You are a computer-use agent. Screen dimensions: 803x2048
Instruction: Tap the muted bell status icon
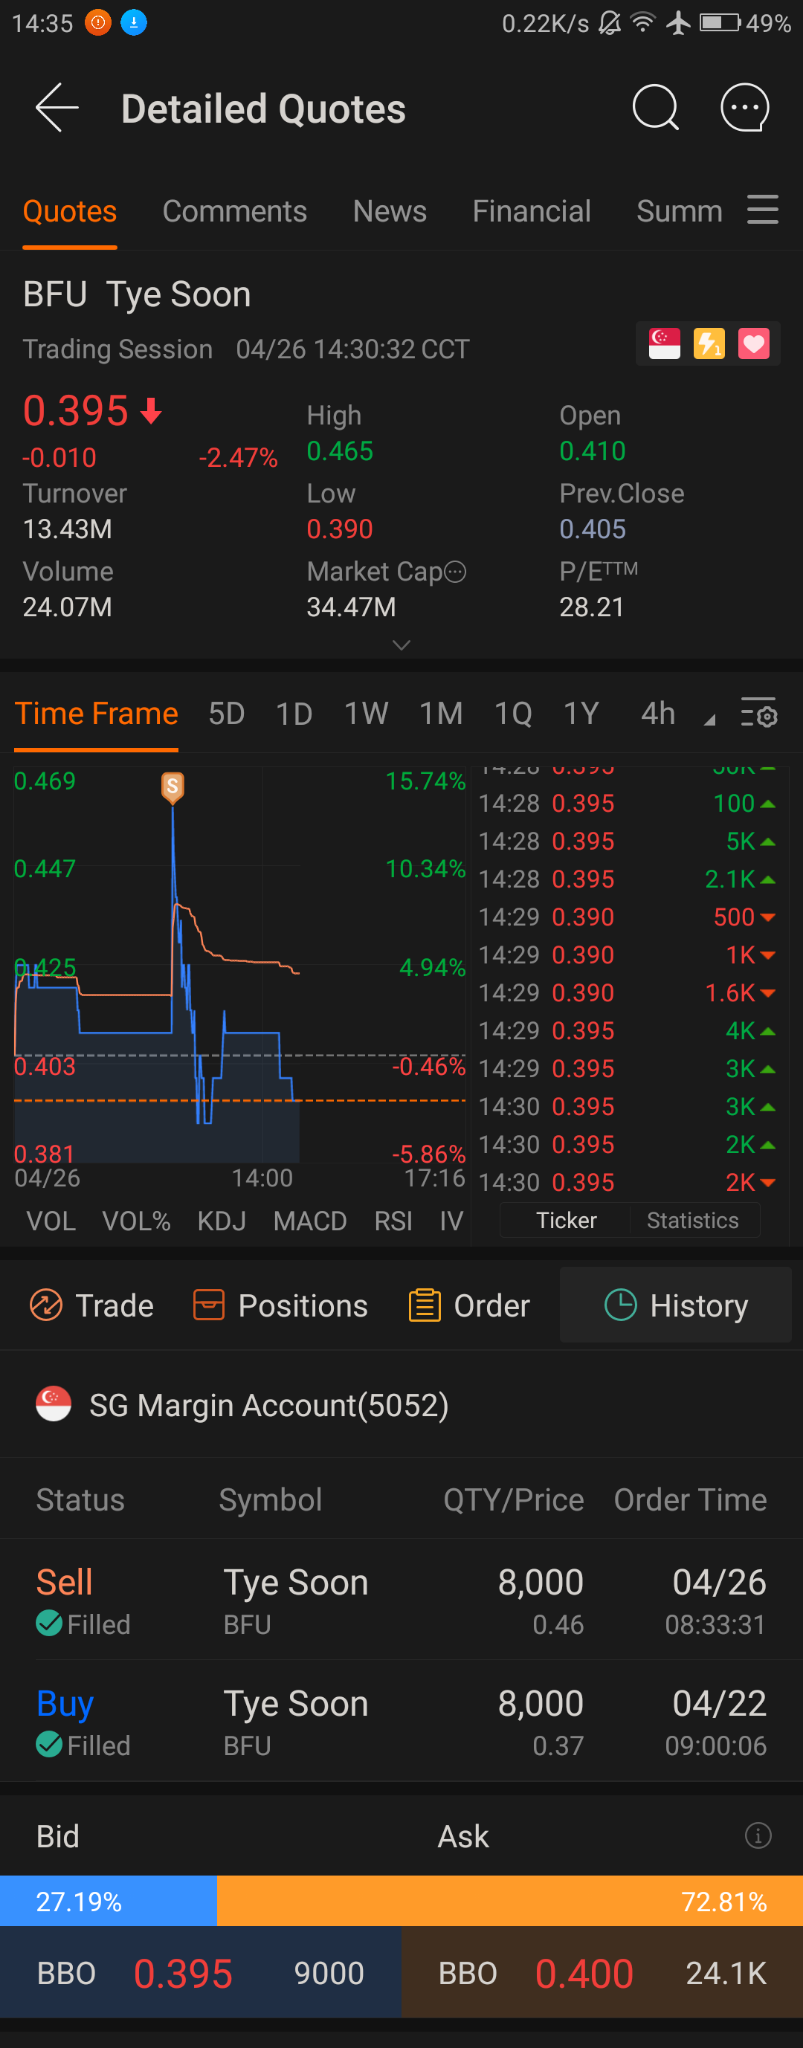609,22
